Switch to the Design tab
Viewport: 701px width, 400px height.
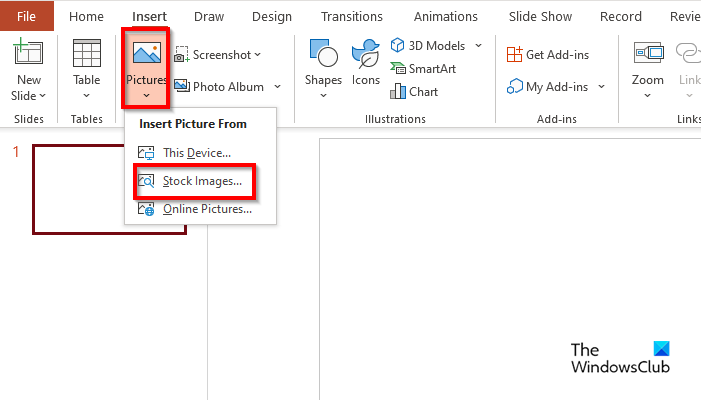271,16
